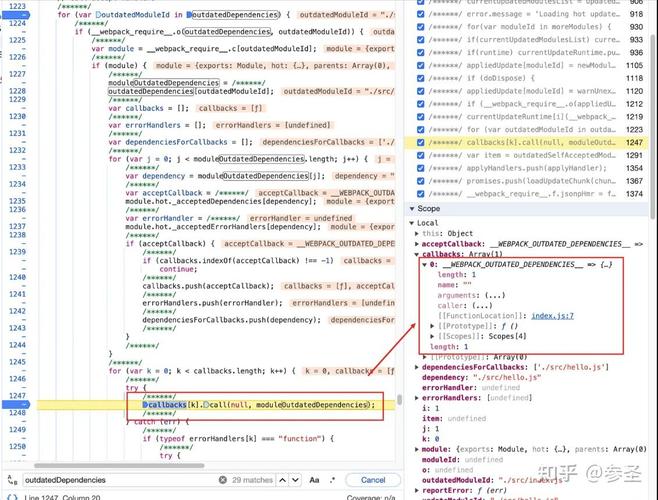
Task: Click the 'errorHandler: undefined' scope row
Action: tap(470, 387)
